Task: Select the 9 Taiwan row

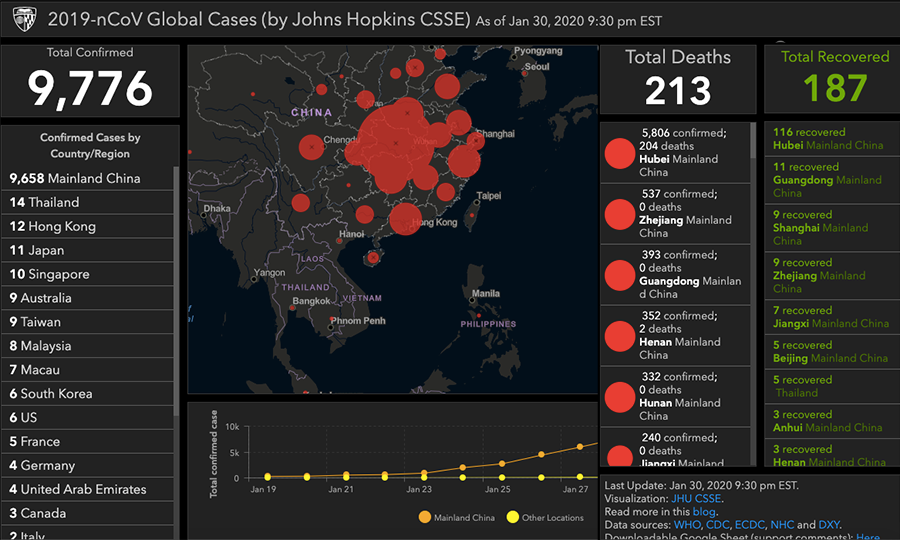Action: (87, 322)
